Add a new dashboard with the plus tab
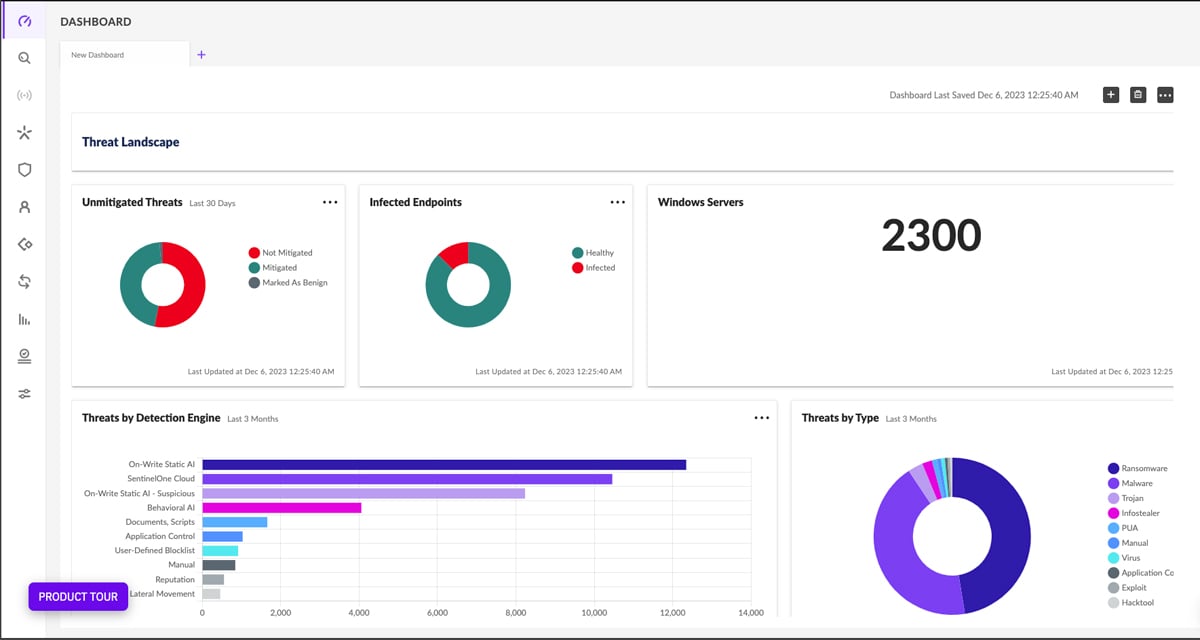The width and height of the screenshot is (1200, 640). coord(201,55)
